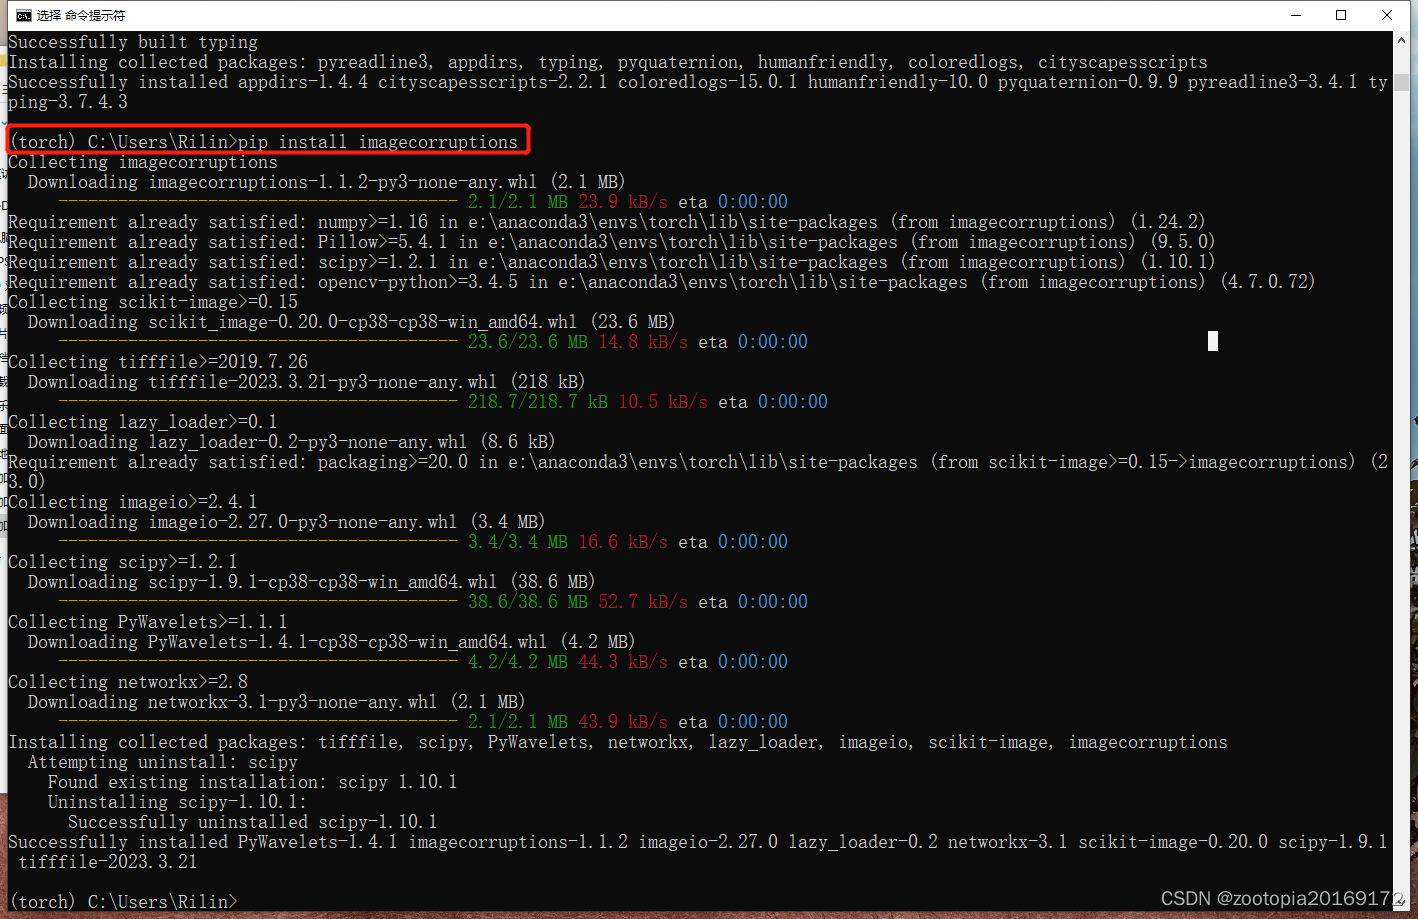Screen dimensions: 1418x919
Task: Click 'Downloading lazy_loader-0.2-py3-none-any.whl' line
Action: [291, 442]
